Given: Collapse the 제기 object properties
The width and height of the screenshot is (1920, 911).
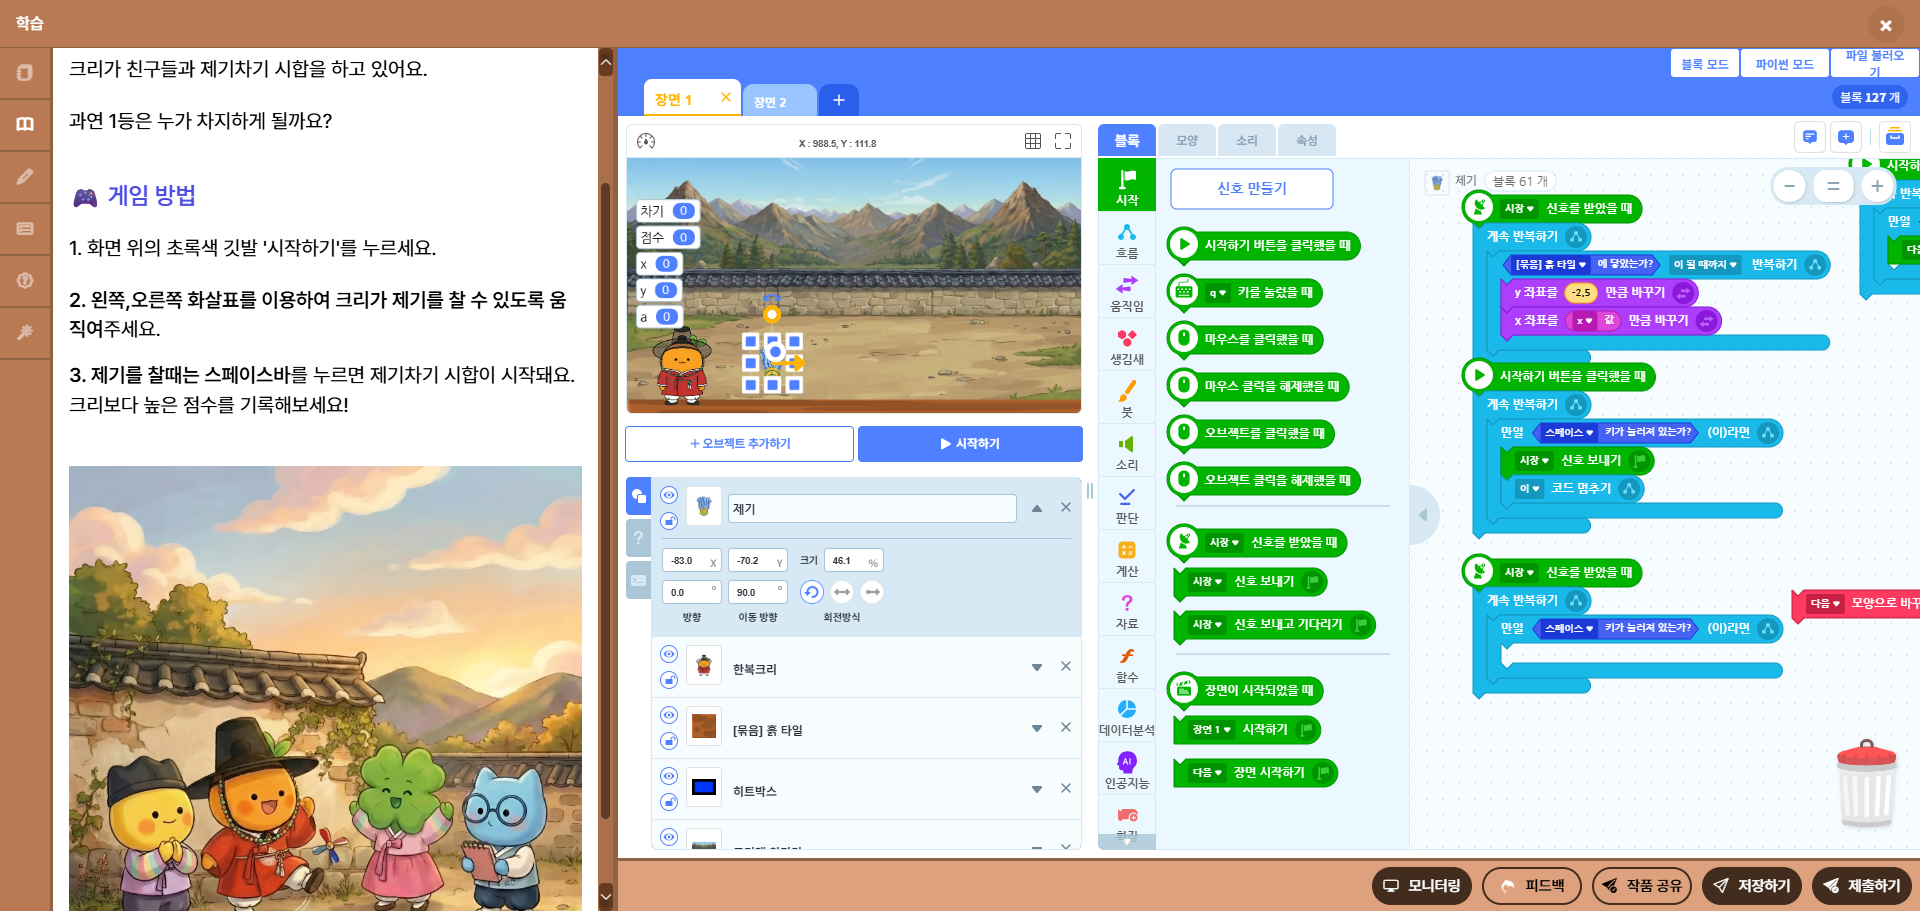Looking at the screenshot, I should point(1037,508).
